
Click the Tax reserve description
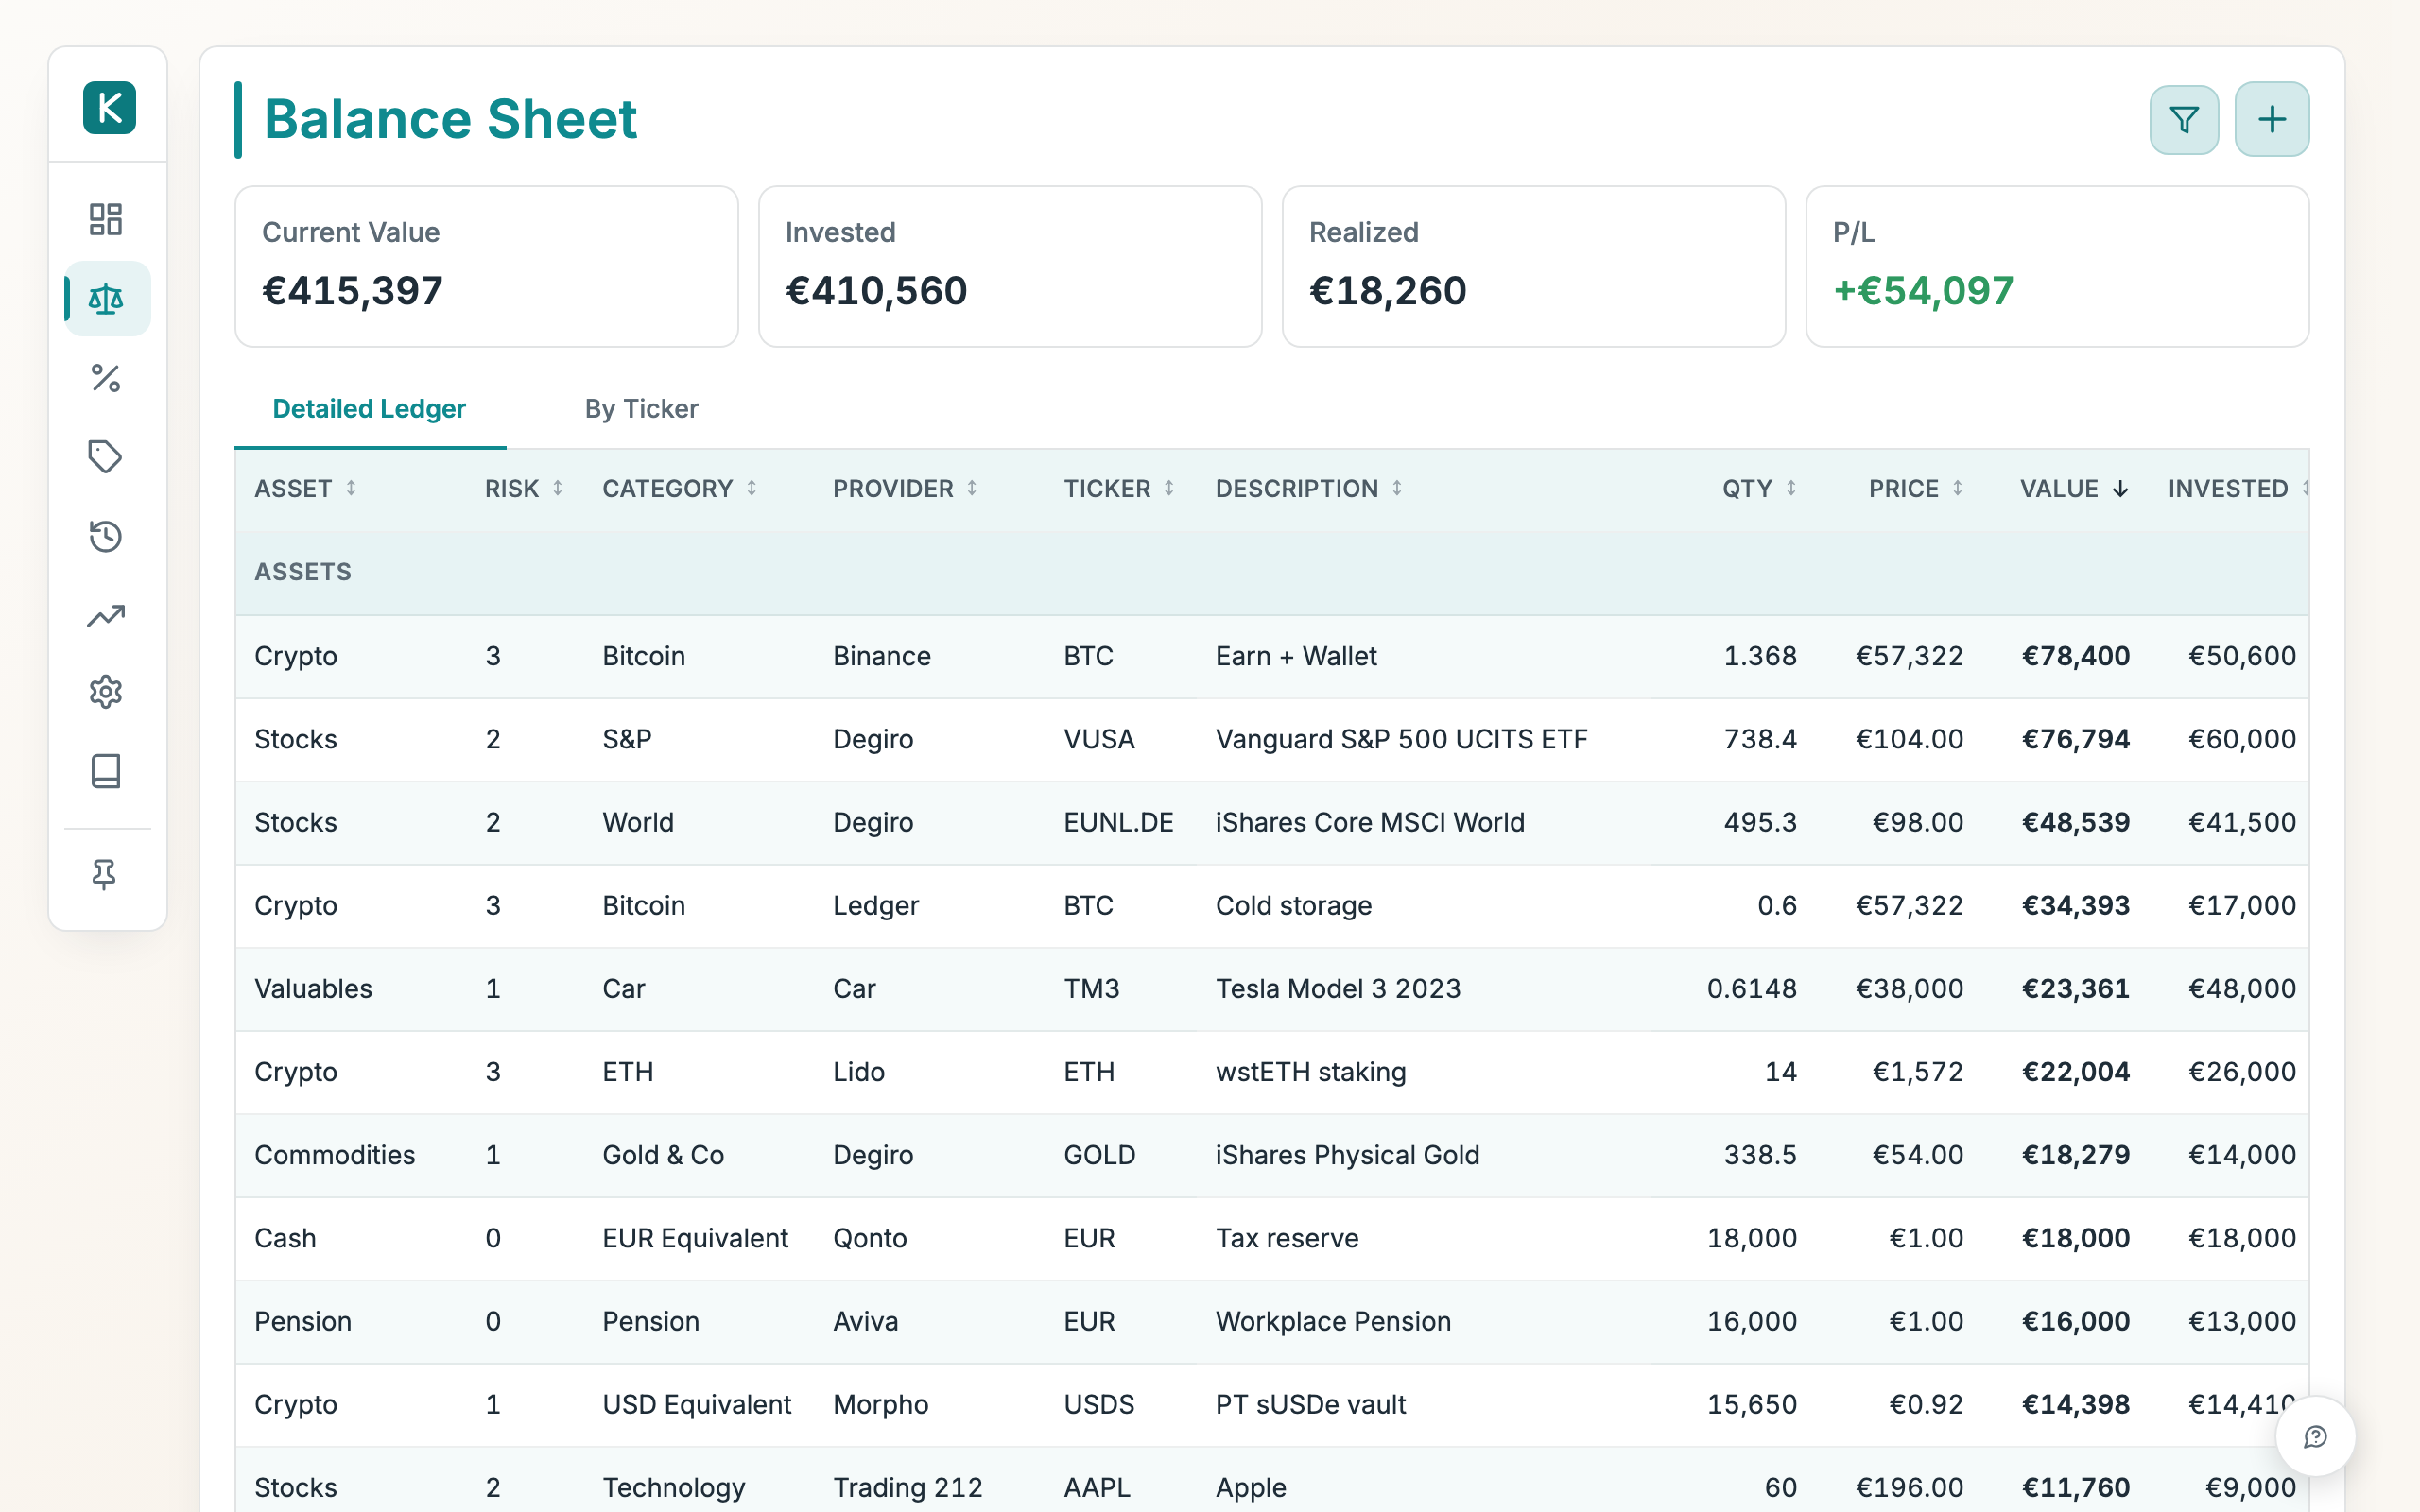tap(1287, 1238)
